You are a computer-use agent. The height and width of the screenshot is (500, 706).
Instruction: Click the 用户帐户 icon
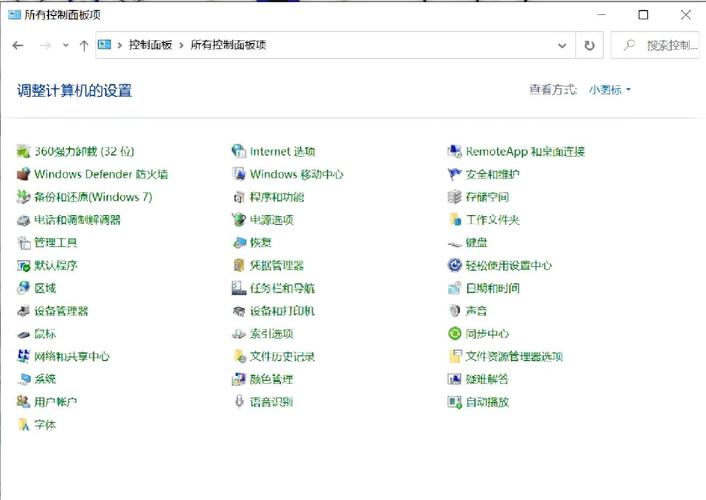point(23,402)
